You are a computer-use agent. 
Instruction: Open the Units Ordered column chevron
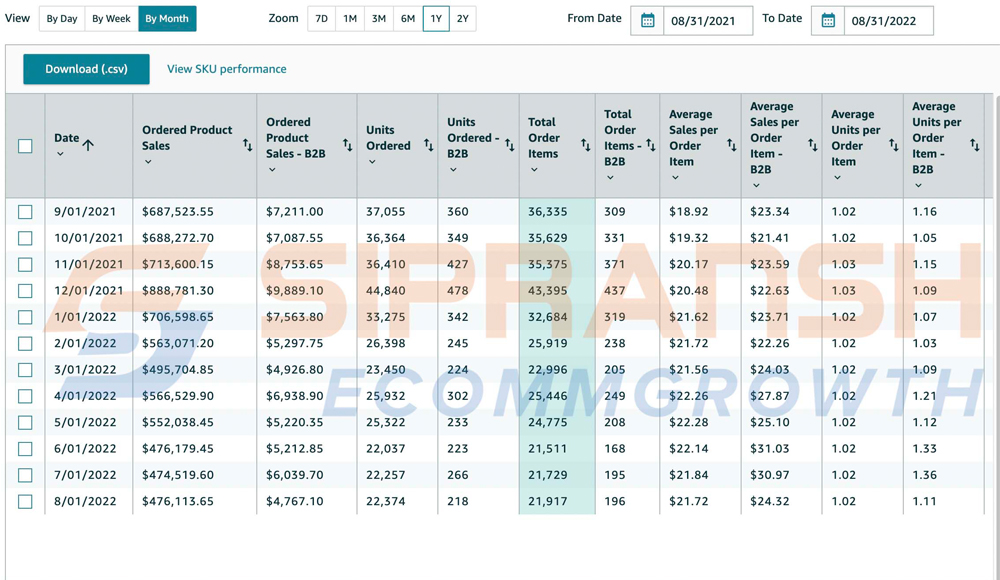click(x=372, y=162)
